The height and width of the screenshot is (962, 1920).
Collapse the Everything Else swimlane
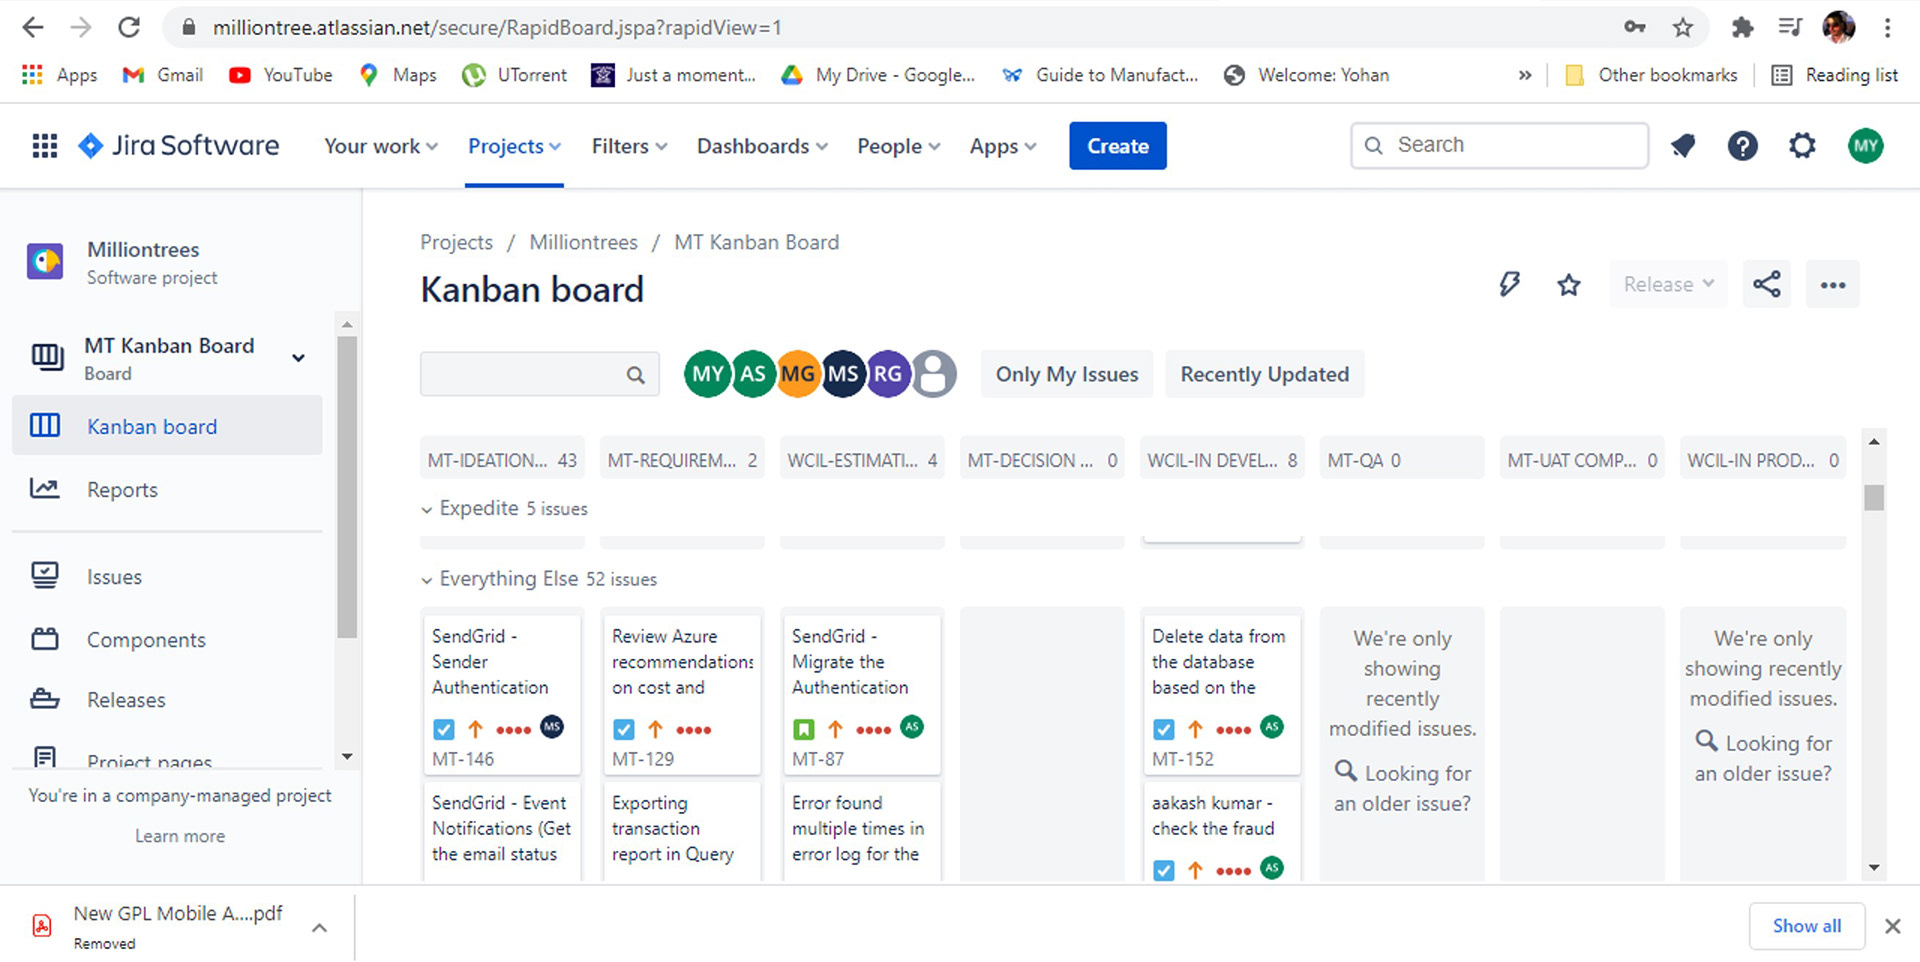[427, 580]
